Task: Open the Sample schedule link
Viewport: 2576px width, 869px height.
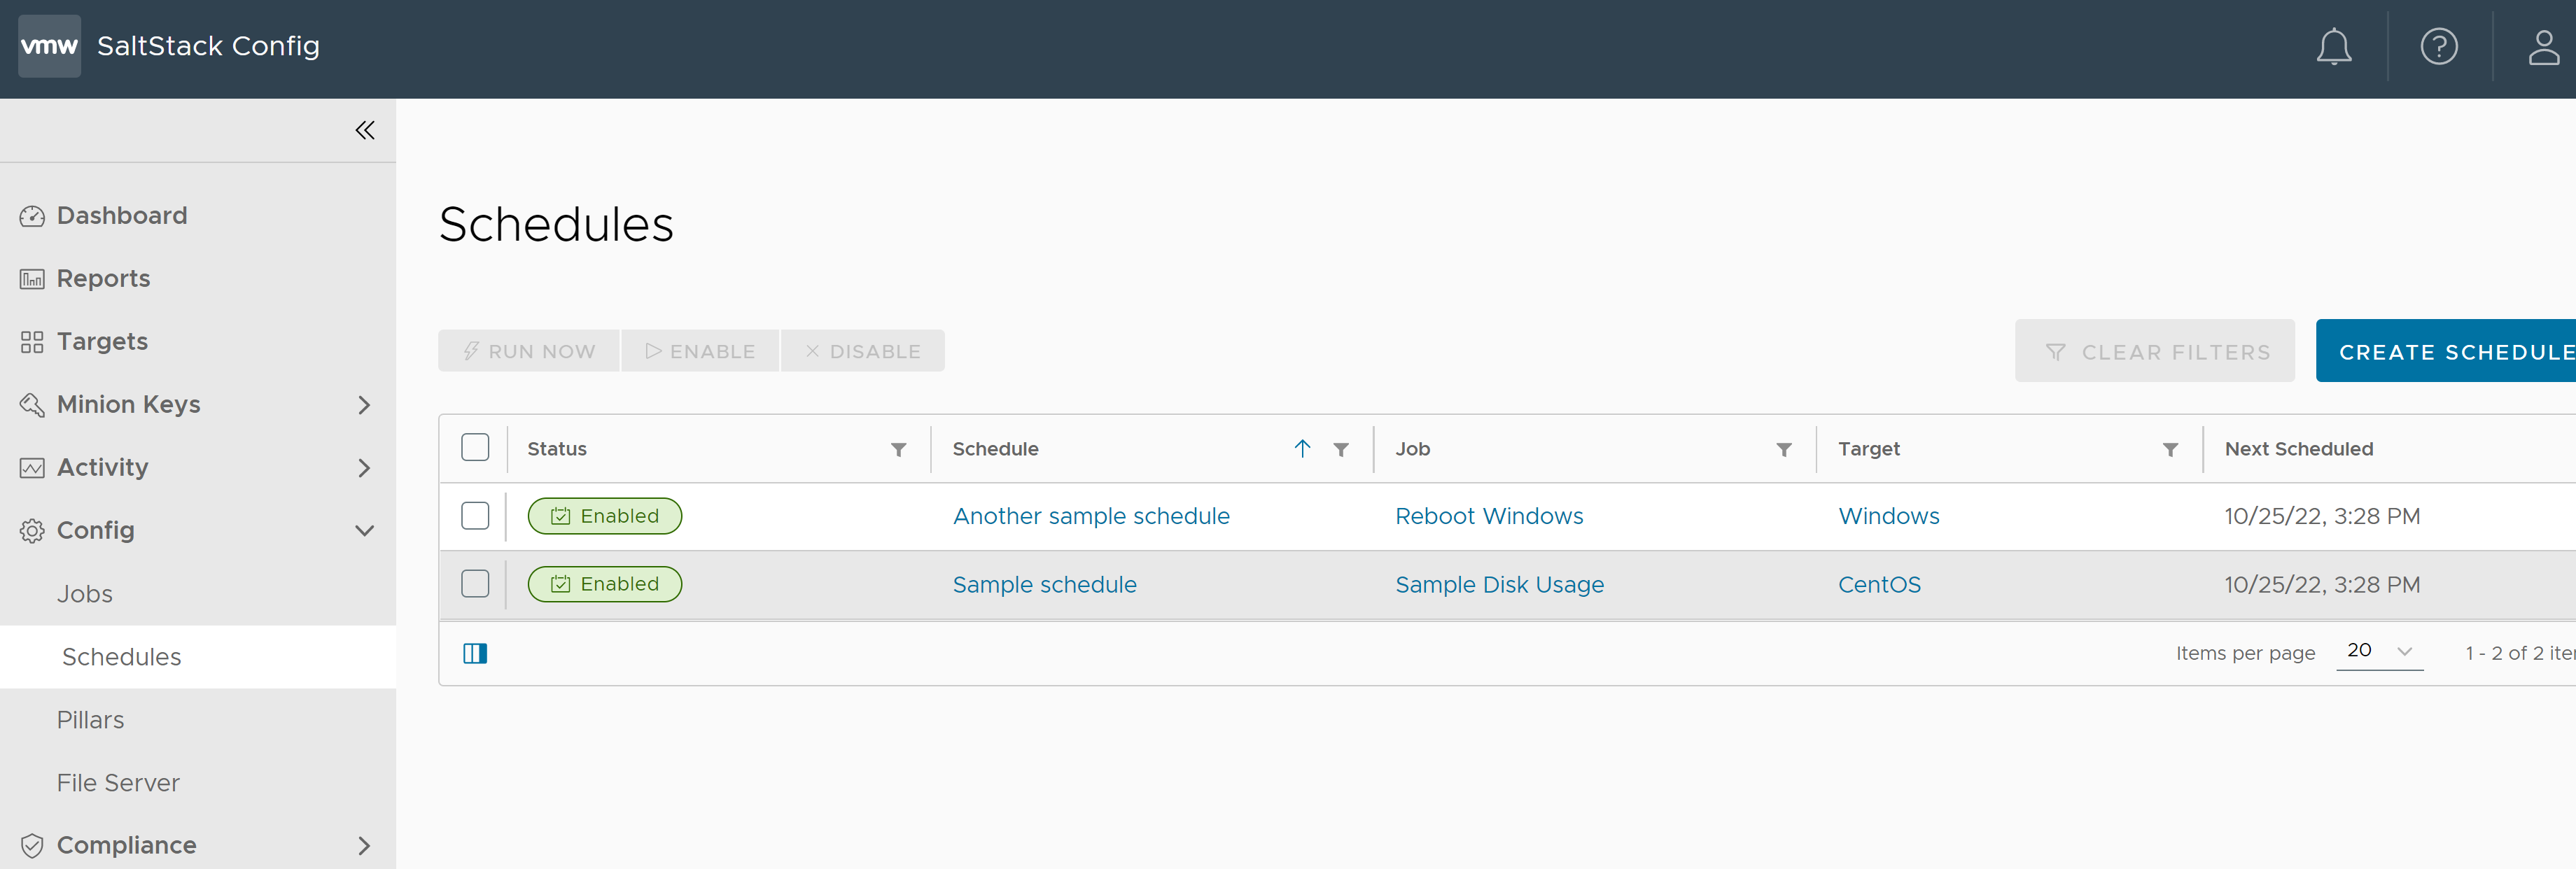Action: tap(1045, 583)
